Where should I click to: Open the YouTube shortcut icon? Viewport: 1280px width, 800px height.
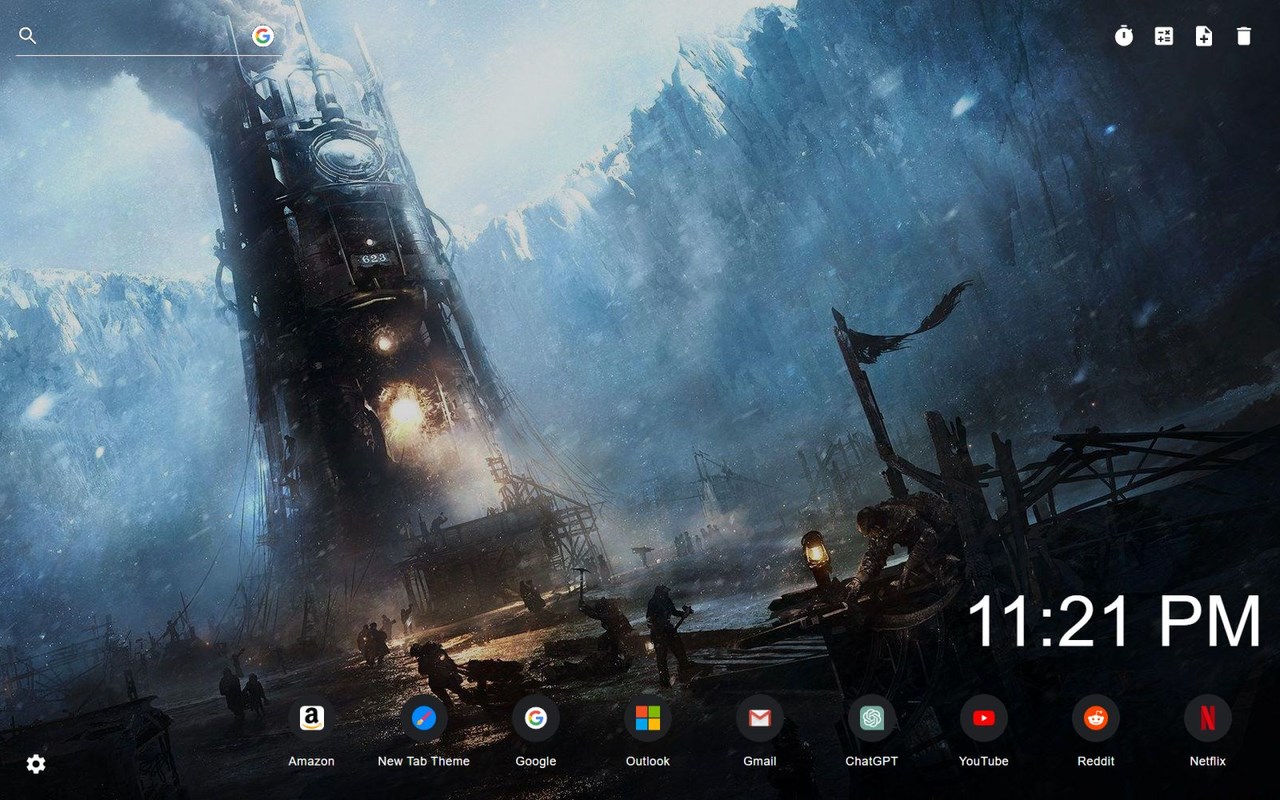984,718
